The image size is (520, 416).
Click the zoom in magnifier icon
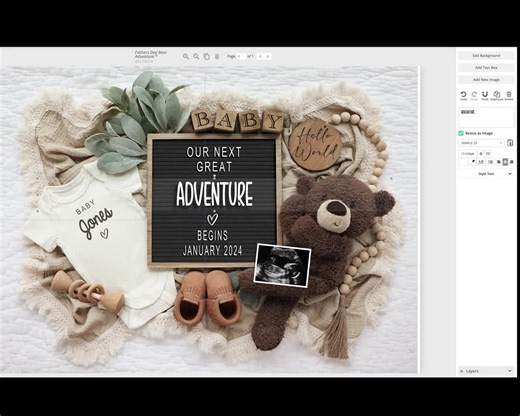pos(186,57)
